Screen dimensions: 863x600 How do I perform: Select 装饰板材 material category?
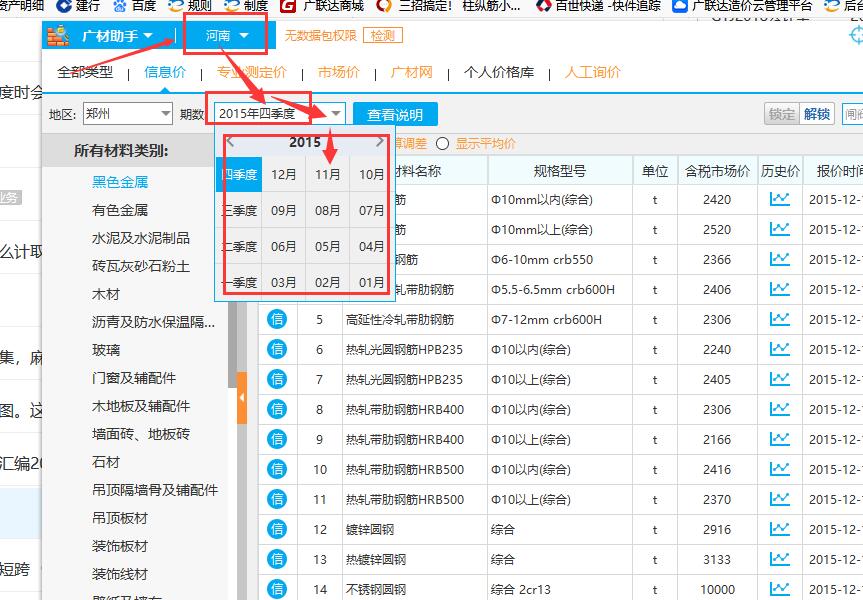(x=120, y=546)
